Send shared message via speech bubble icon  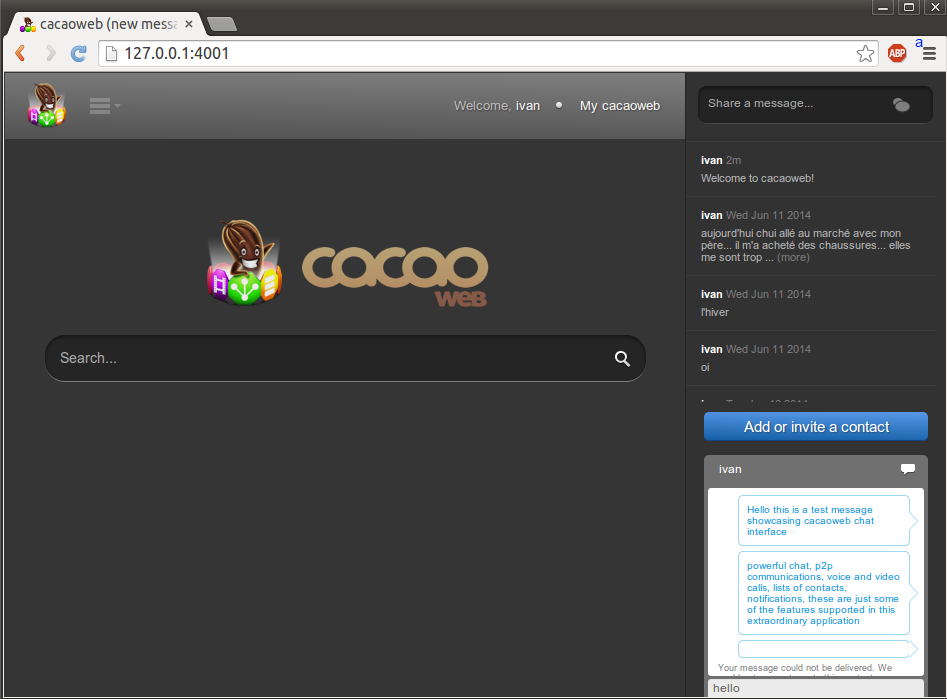901,105
